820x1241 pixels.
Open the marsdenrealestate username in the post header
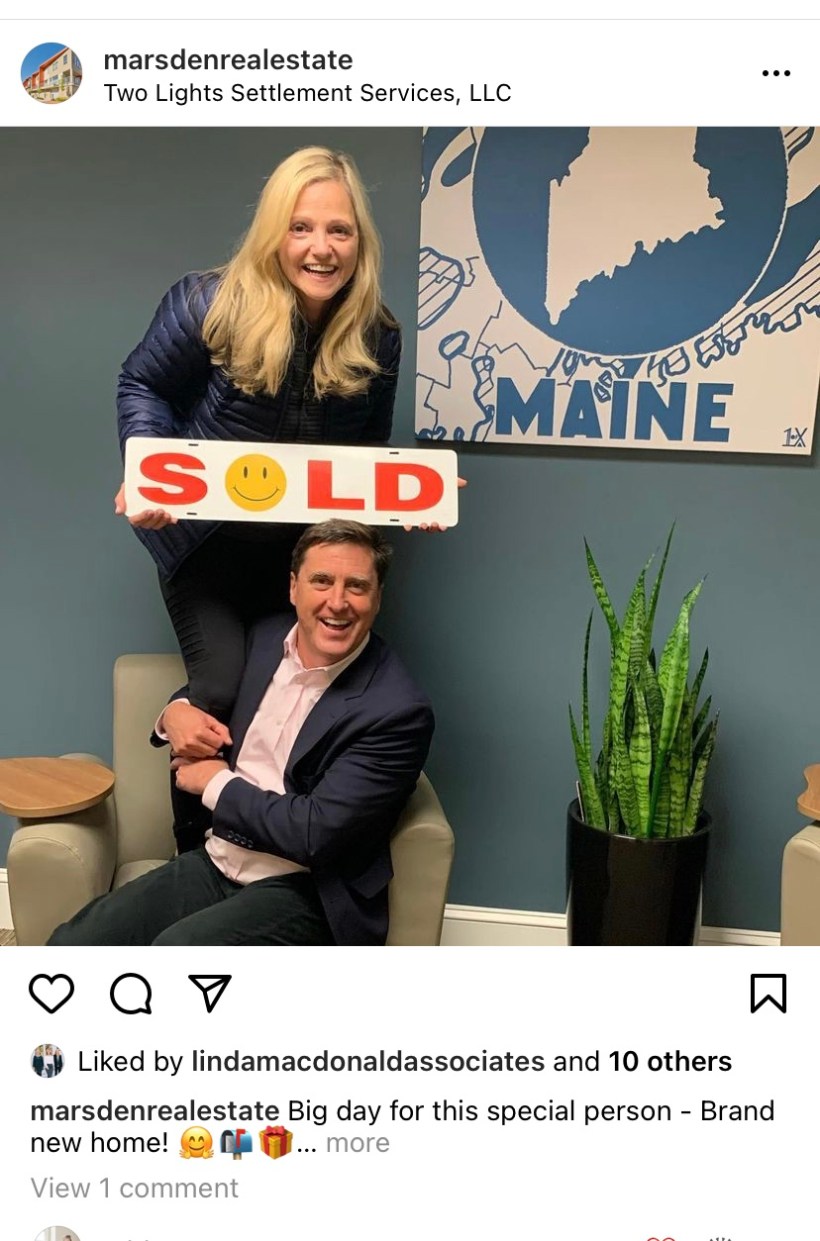click(228, 60)
